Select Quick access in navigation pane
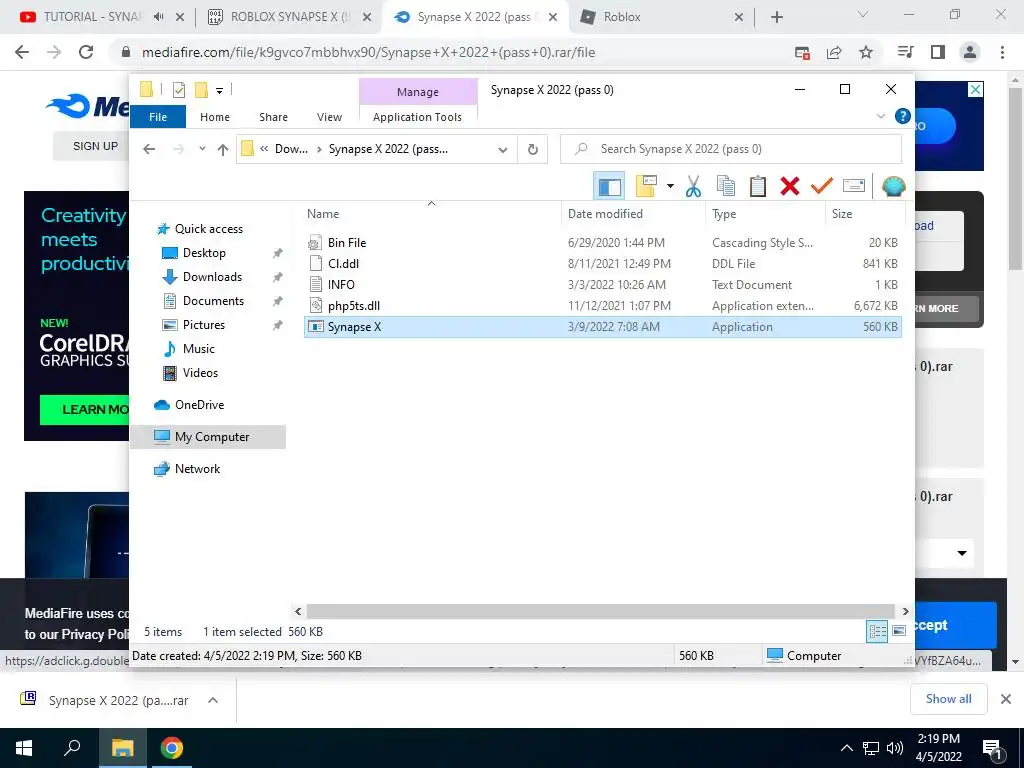The width and height of the screenshot is (1024, 768). pyautogui.click(x=208, y=229)
